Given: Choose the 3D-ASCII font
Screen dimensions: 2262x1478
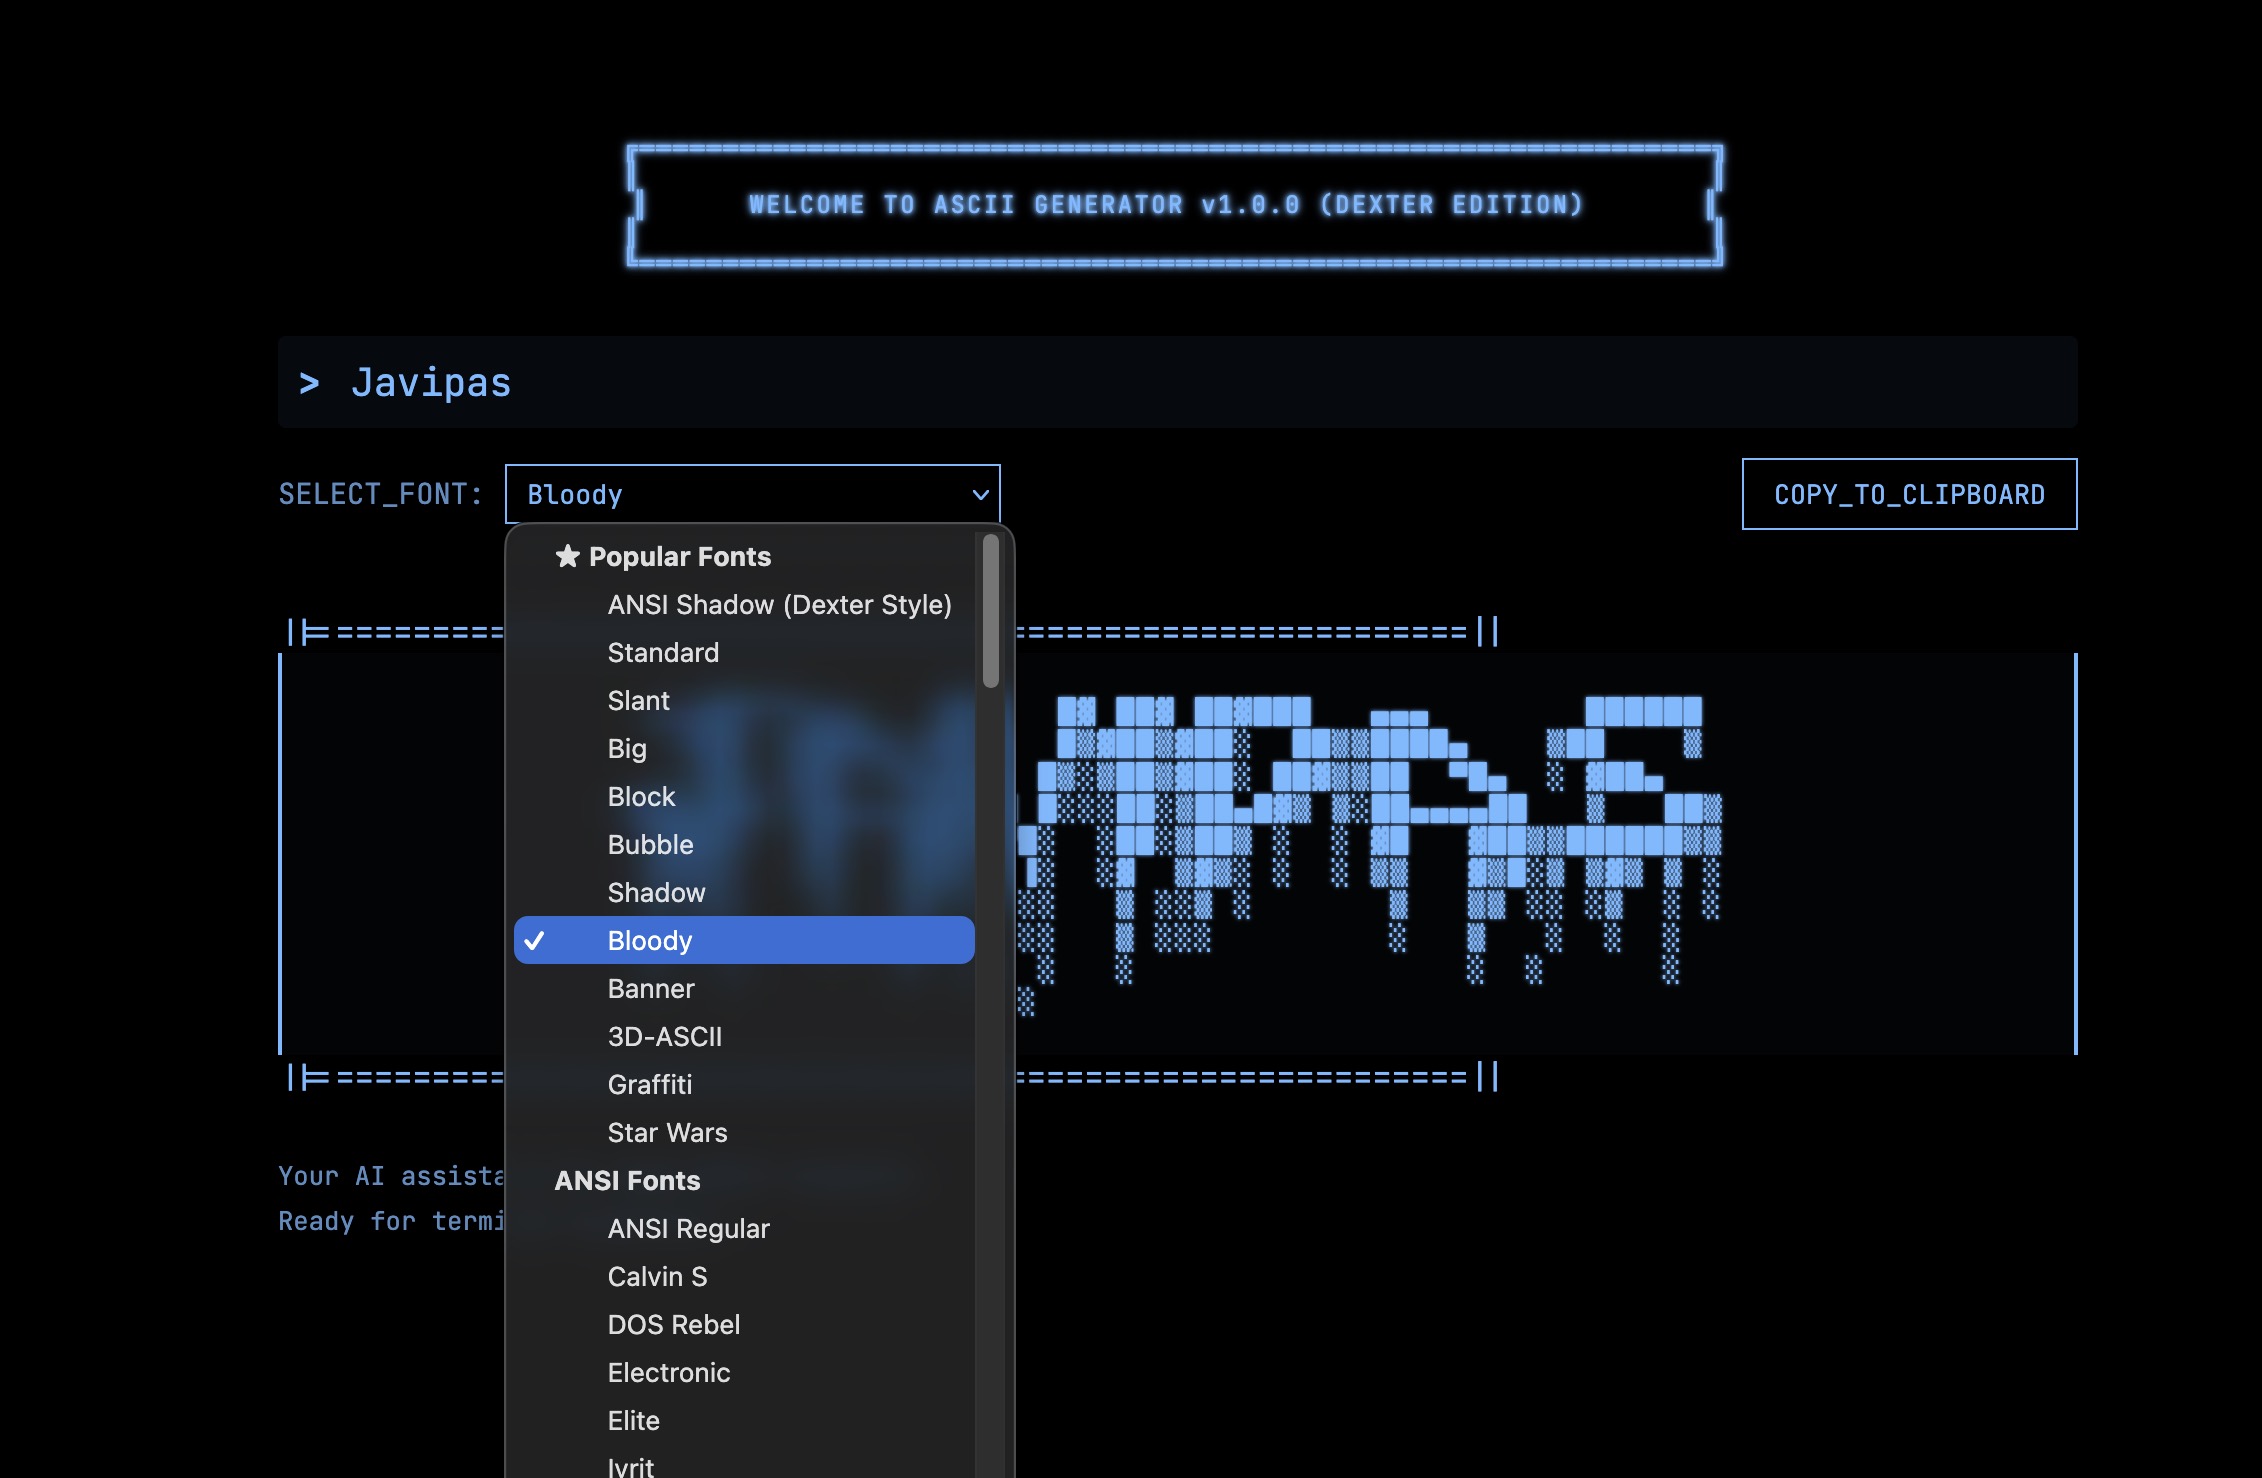Looking at the screenshot, I should coord(664,1037).
